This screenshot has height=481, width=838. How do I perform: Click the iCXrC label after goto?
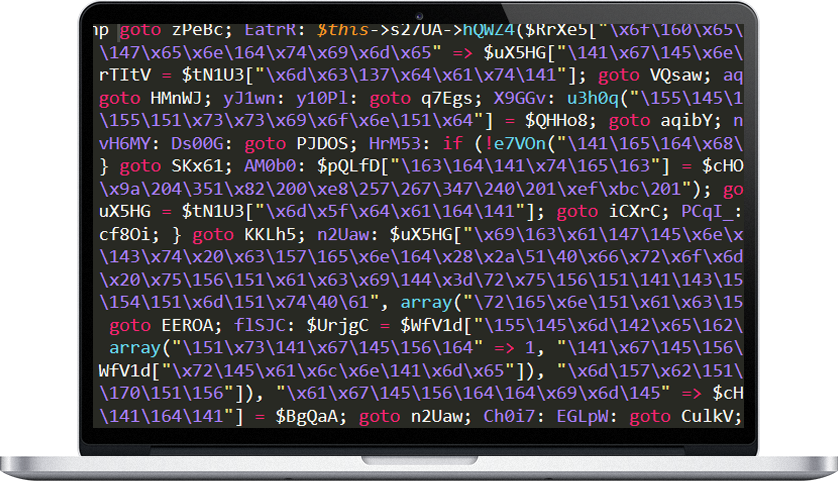point(634,212)
